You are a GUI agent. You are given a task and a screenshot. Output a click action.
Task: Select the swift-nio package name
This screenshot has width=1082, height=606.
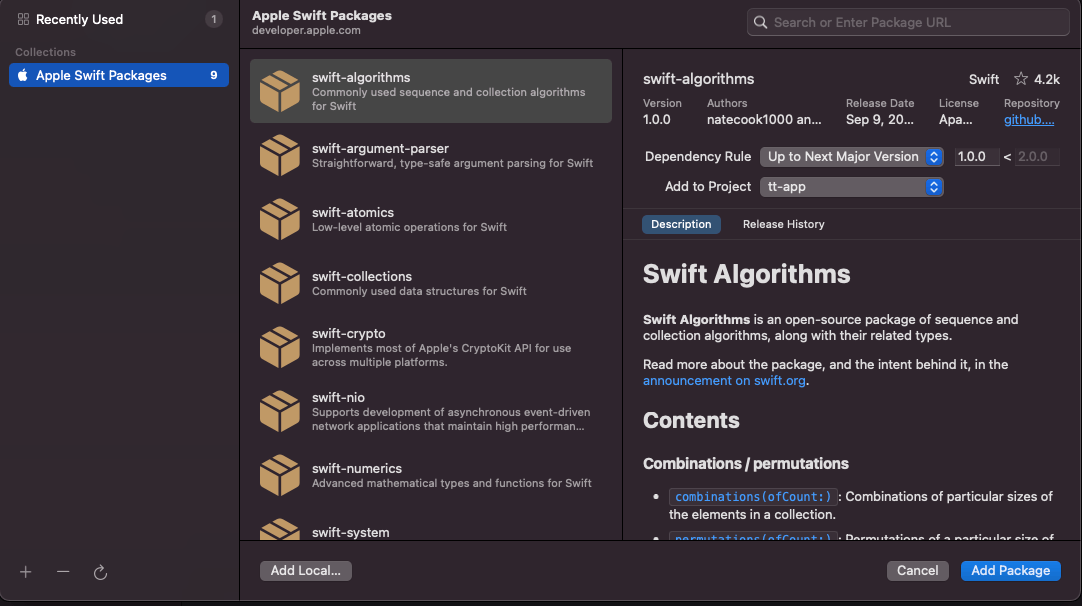pos(338,398)
